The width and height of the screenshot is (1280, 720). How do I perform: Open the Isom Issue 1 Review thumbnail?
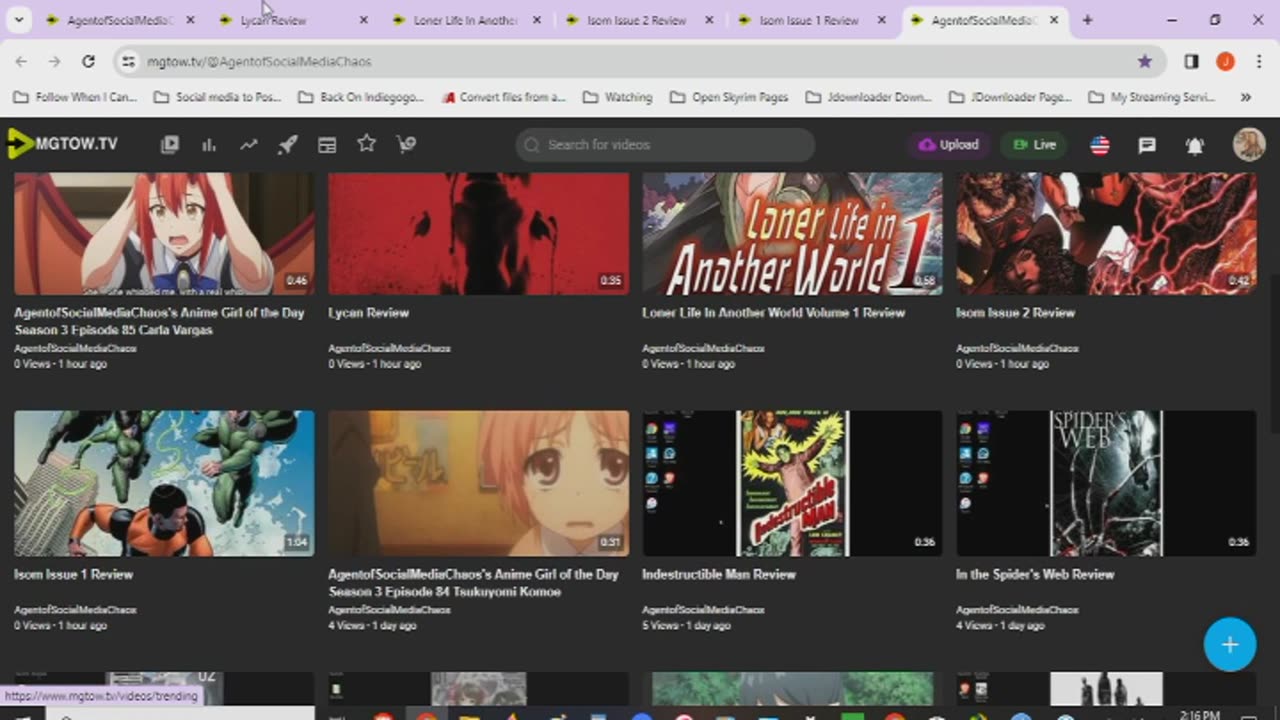164,483
